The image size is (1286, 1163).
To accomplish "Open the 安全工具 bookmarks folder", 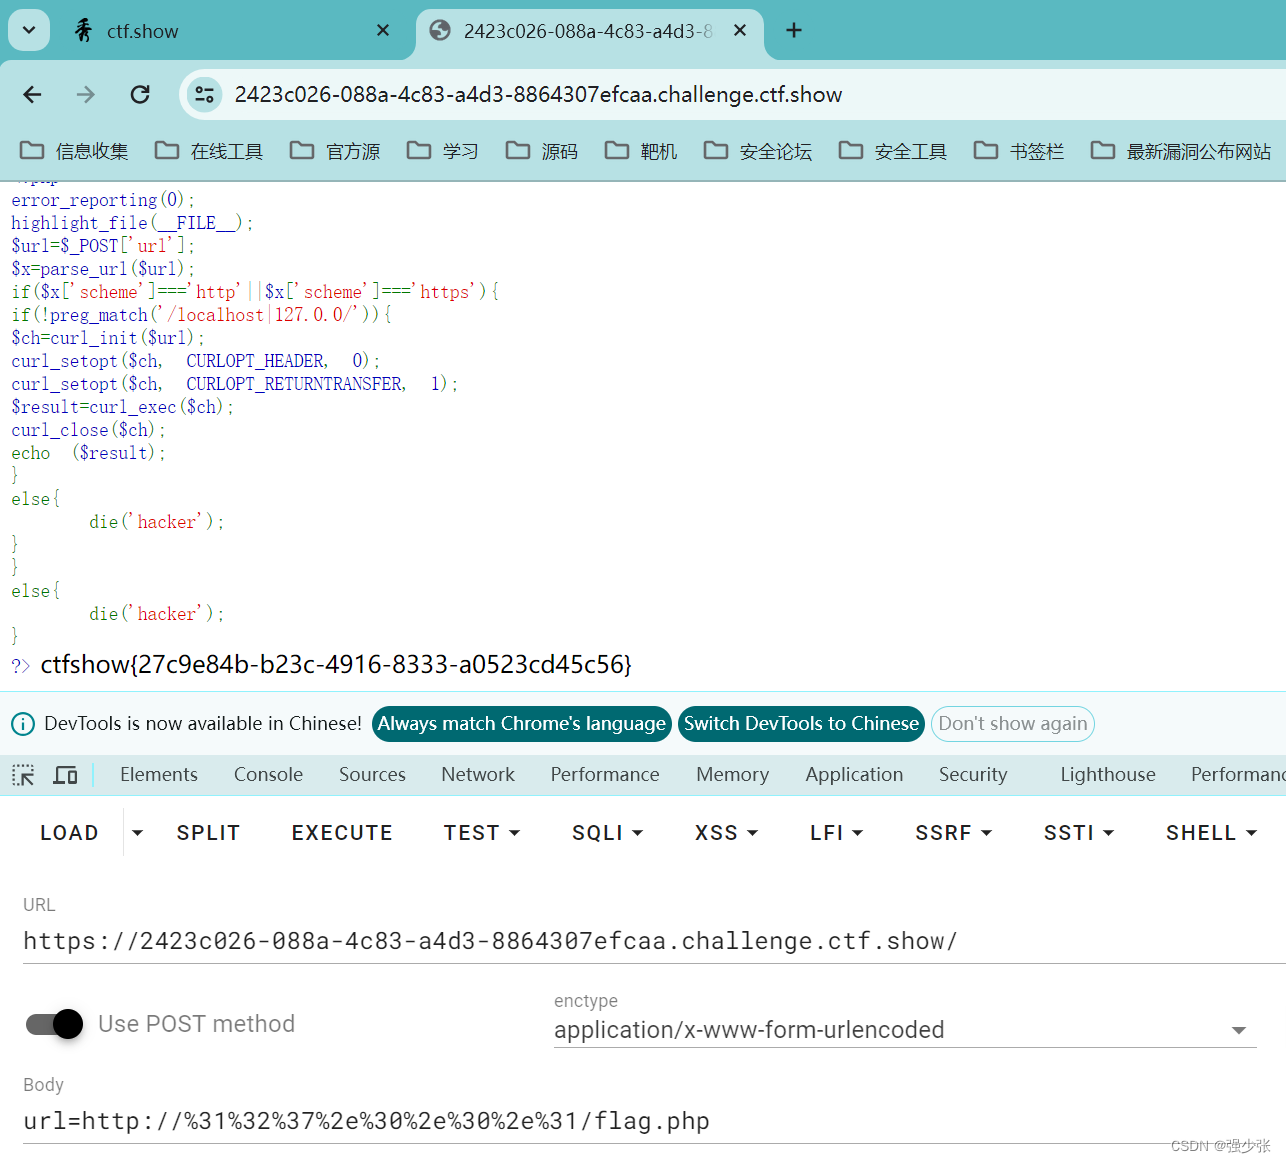I will pos(893,151).
